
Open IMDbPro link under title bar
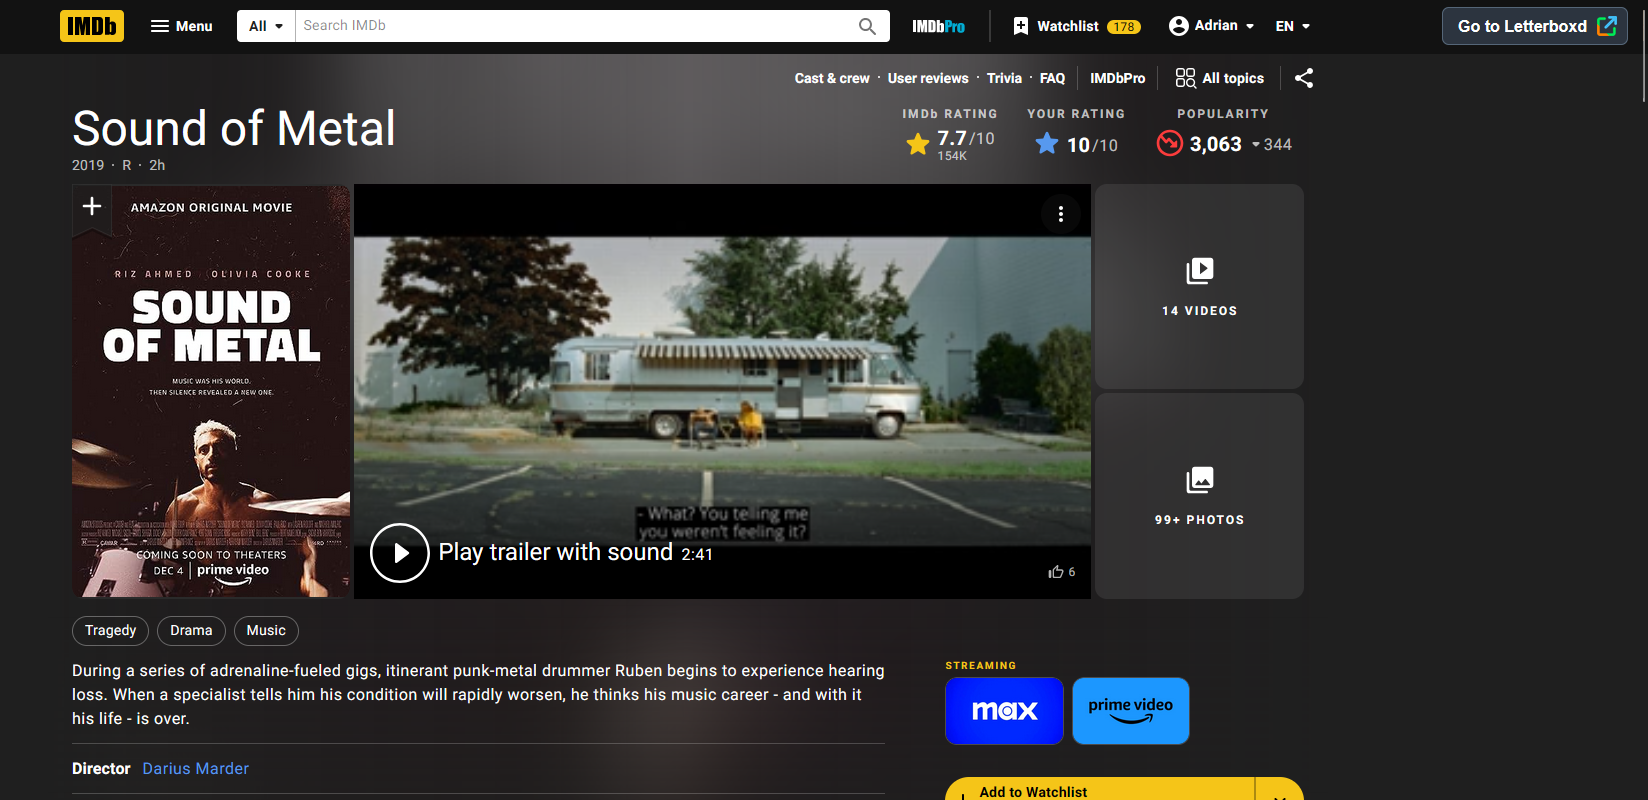pyautogui.click(x=1117, y=78)
